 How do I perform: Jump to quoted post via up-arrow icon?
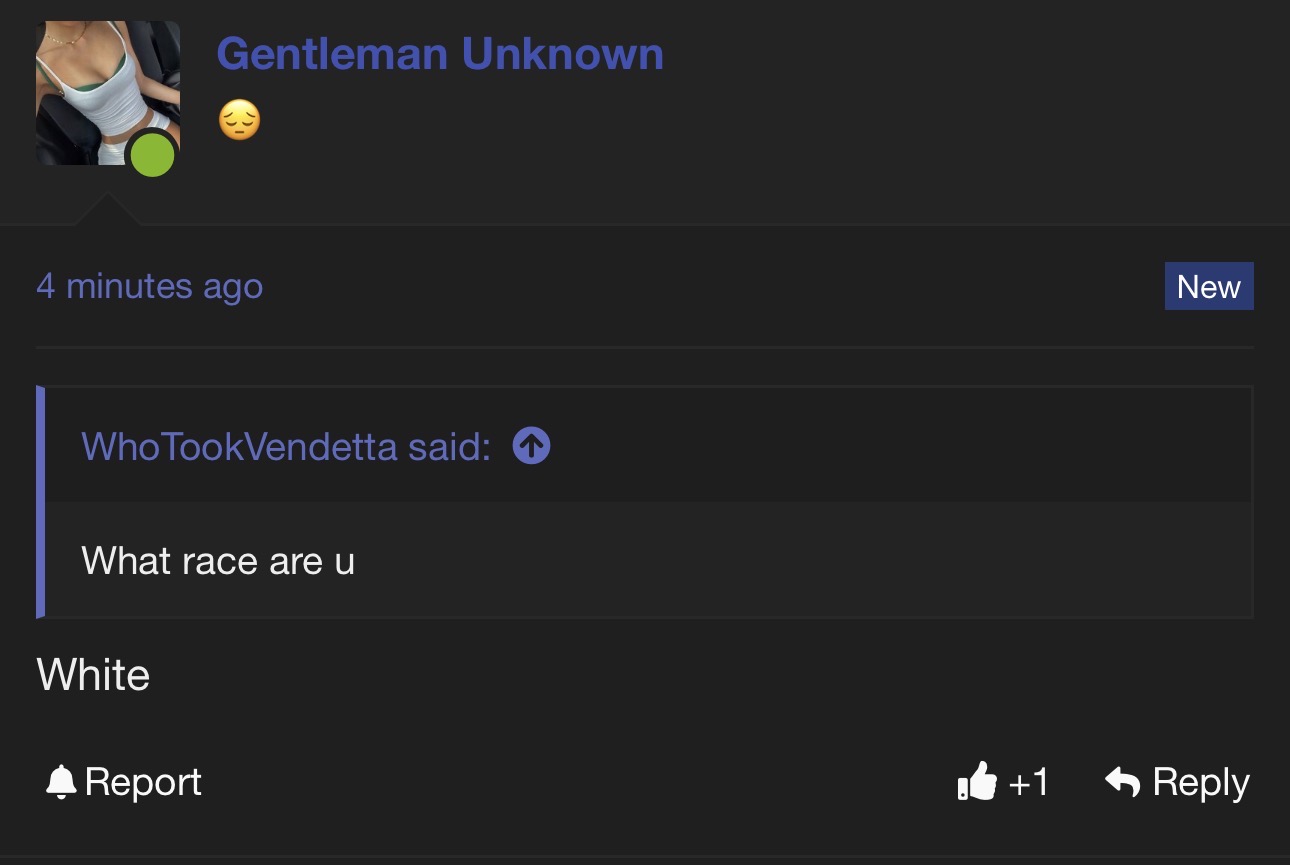click(531, 446)
